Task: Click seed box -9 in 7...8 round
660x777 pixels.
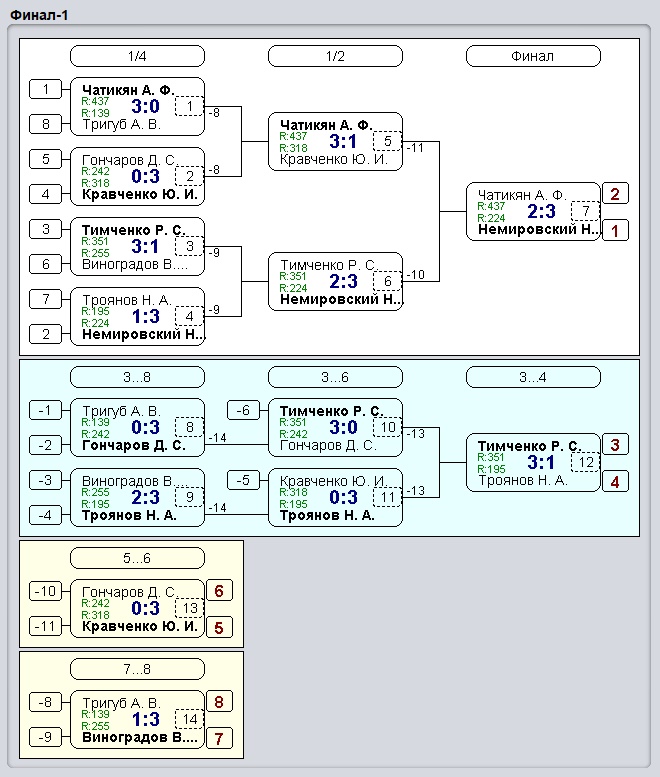Action: point(46,736)
